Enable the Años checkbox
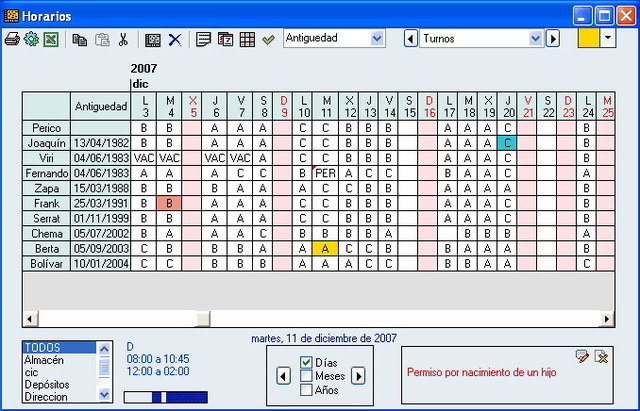Screen dimensions: 640x411 pos(306,390)
